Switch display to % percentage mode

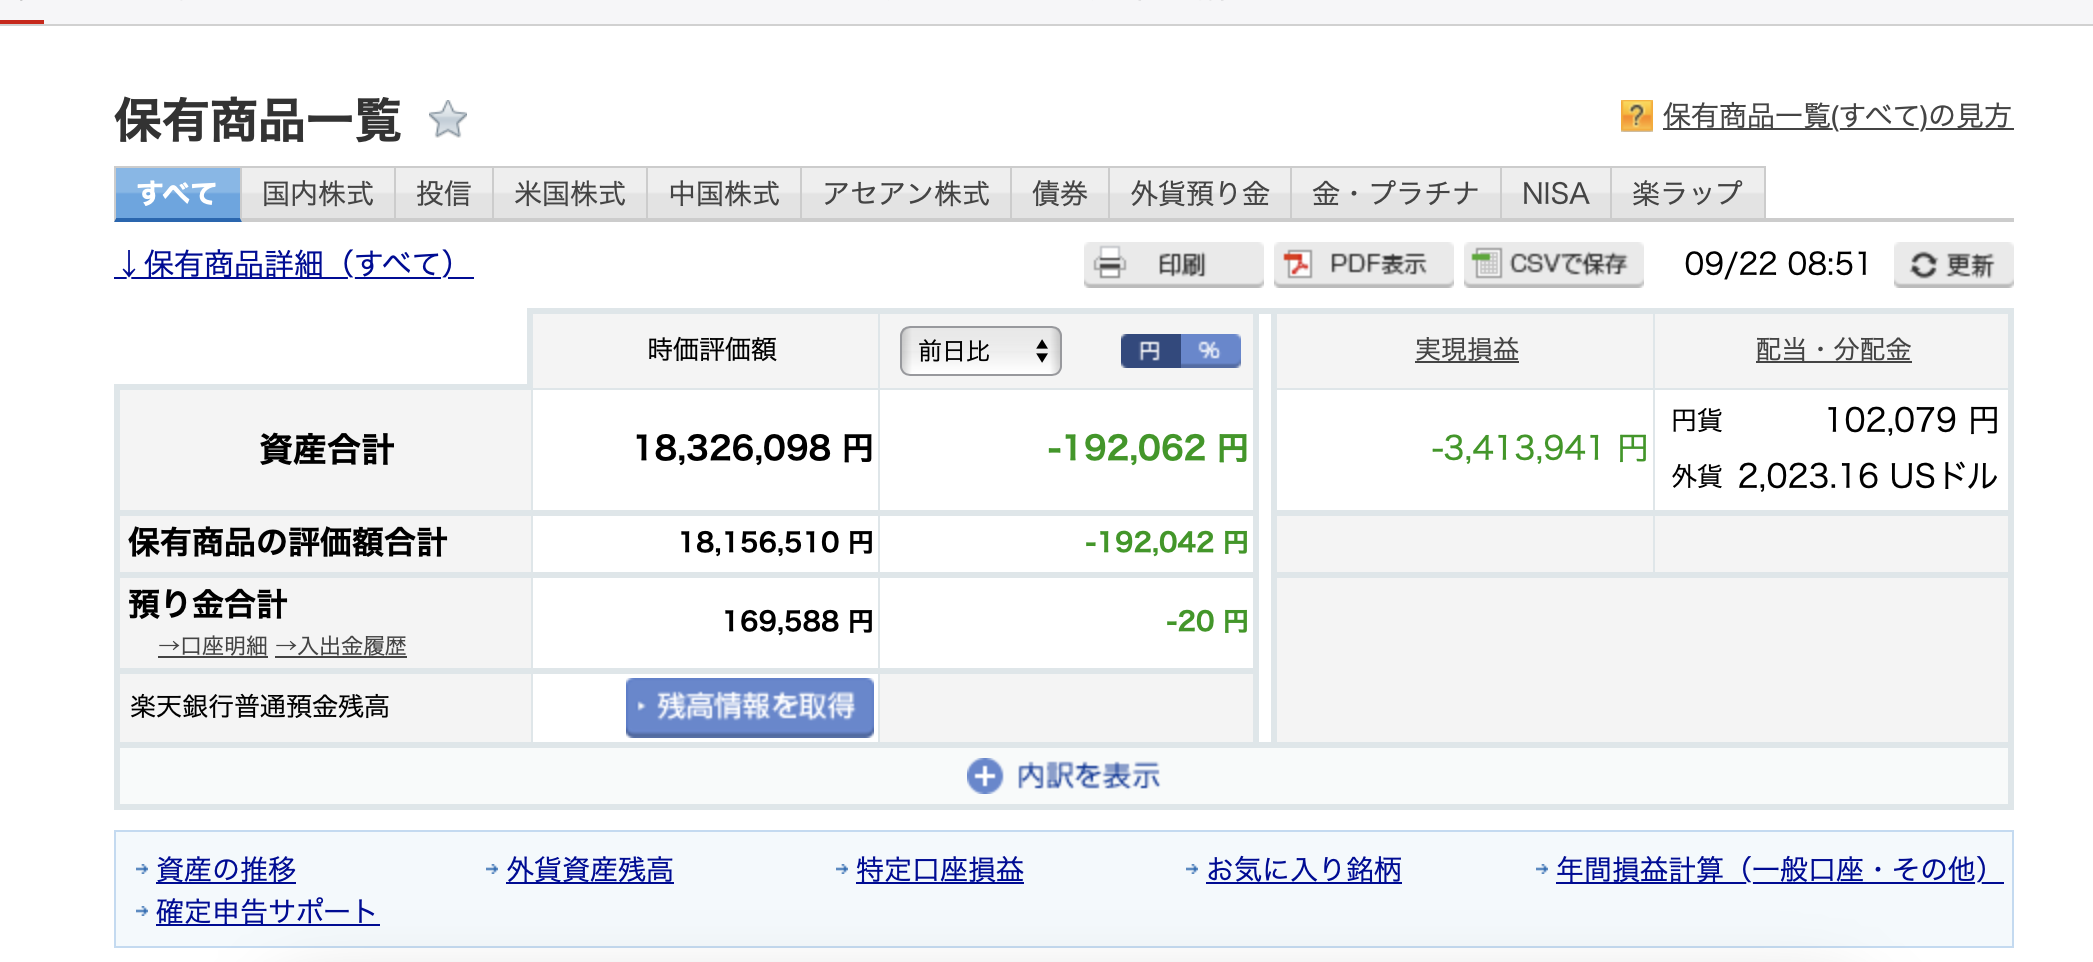[1210, 351]
